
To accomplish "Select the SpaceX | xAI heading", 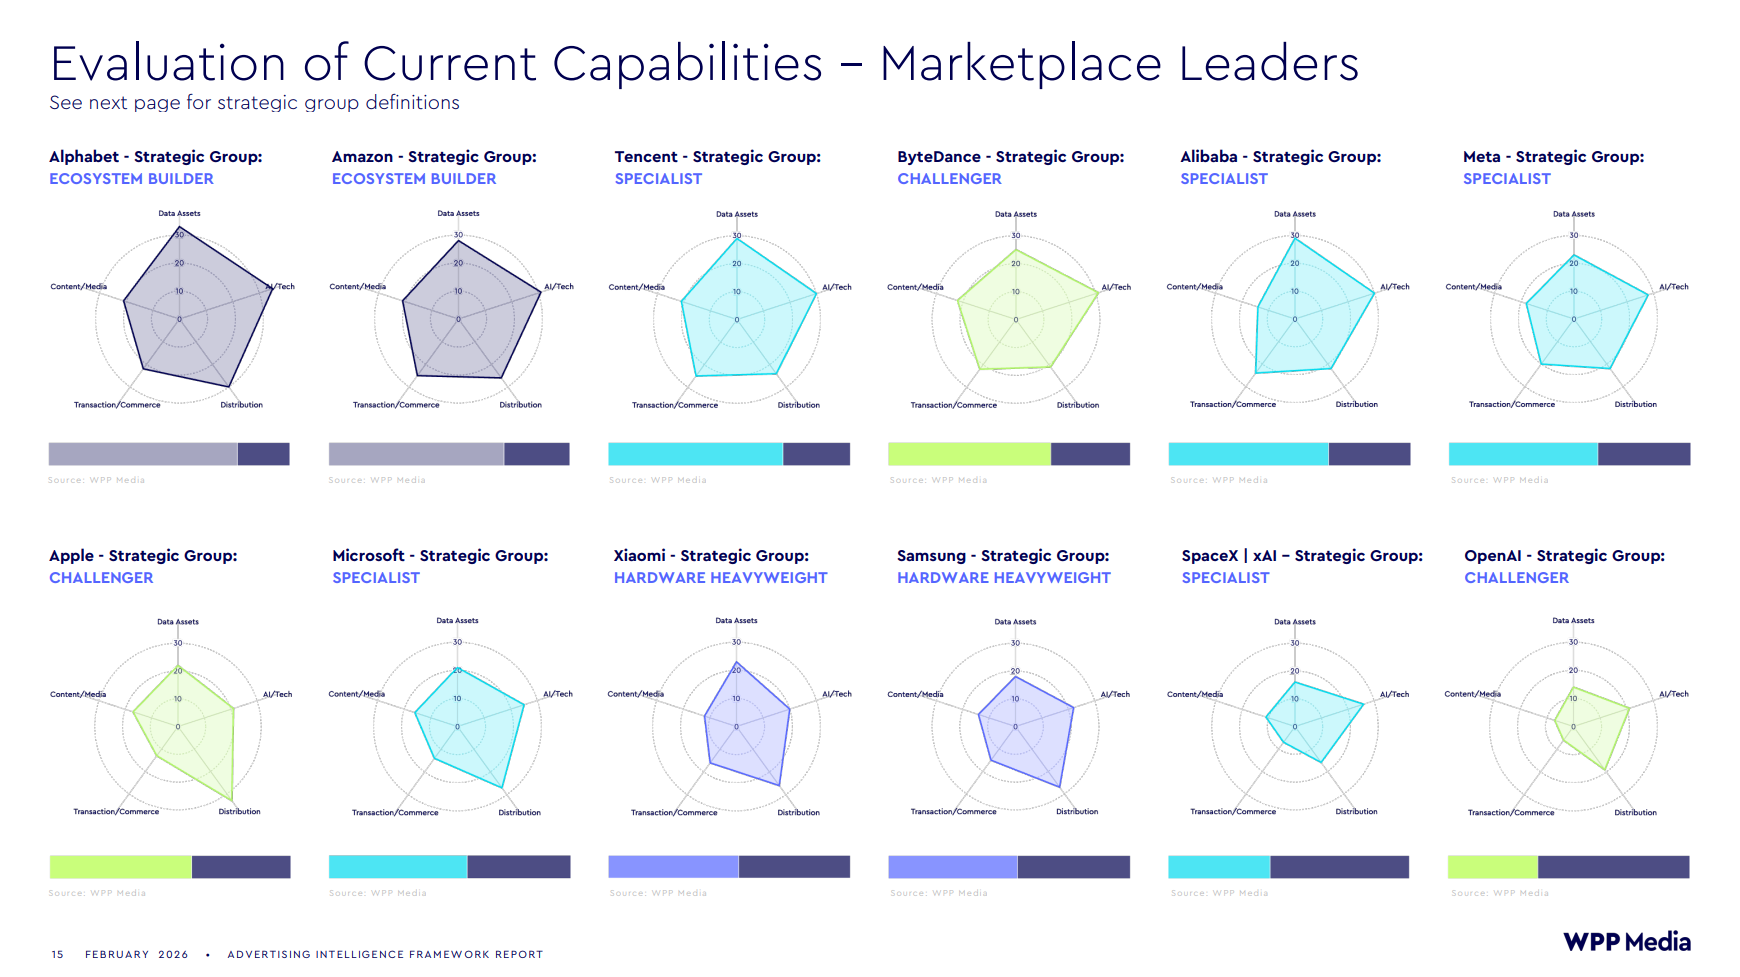I will (x=1301, y=556).
